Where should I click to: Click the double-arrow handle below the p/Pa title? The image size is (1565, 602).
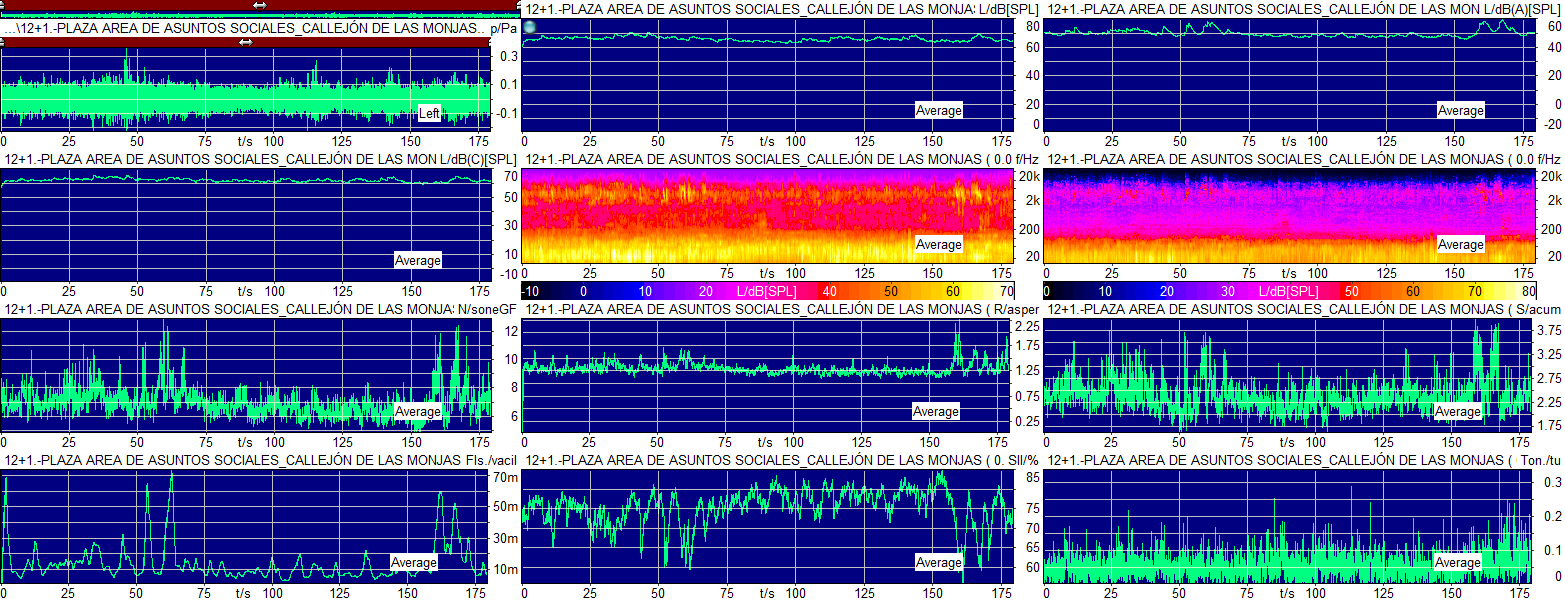coord(246,42)
